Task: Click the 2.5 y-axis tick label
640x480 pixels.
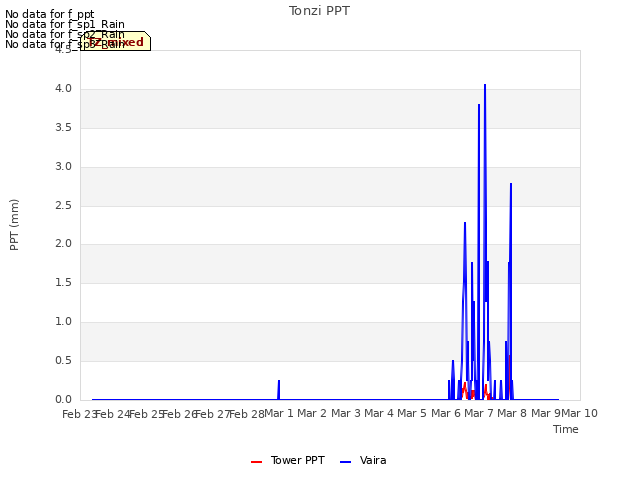Action: [64, 205]
